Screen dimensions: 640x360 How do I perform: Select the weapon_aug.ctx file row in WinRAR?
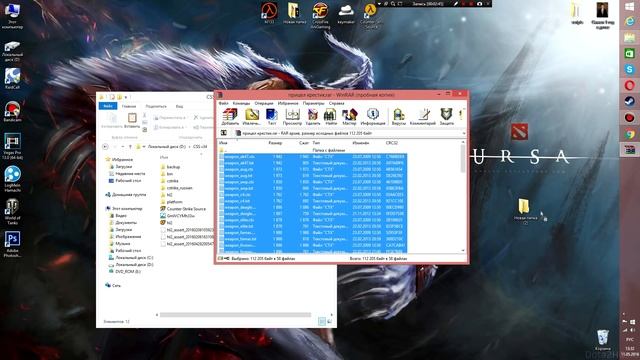[312, 169]
